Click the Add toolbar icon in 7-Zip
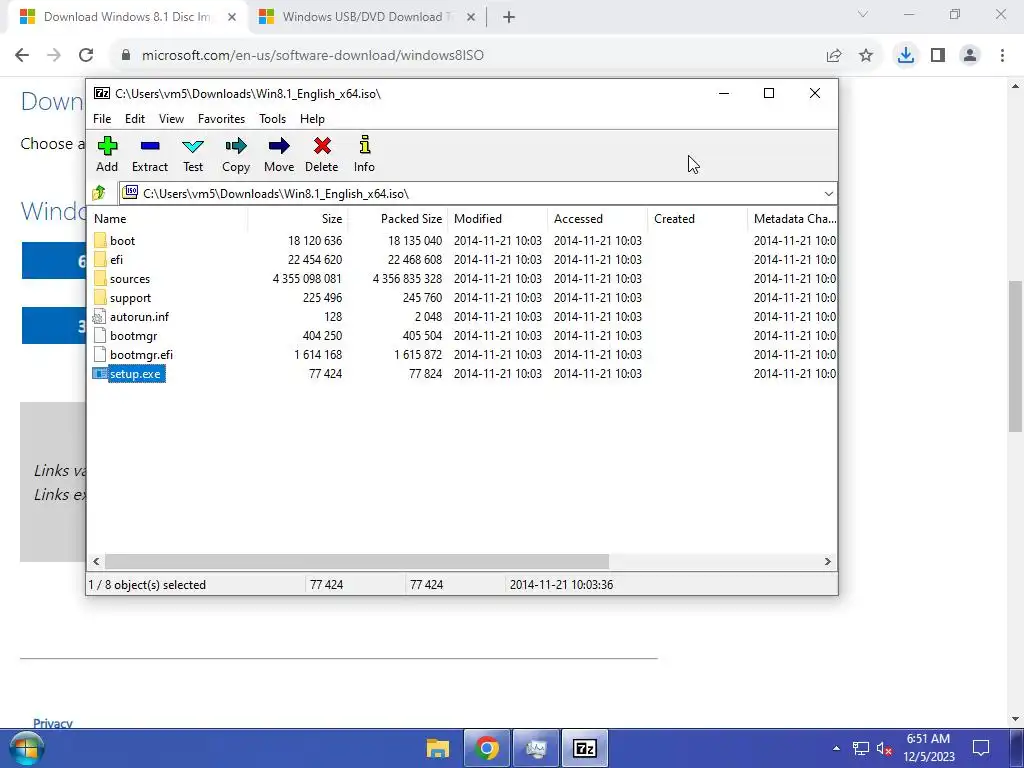The image size is (1024, 768). [107, 146]
